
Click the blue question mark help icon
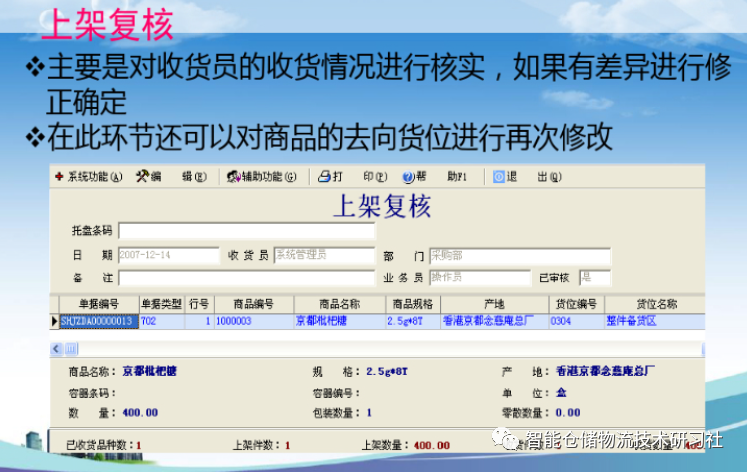click(x=408, y=177)
